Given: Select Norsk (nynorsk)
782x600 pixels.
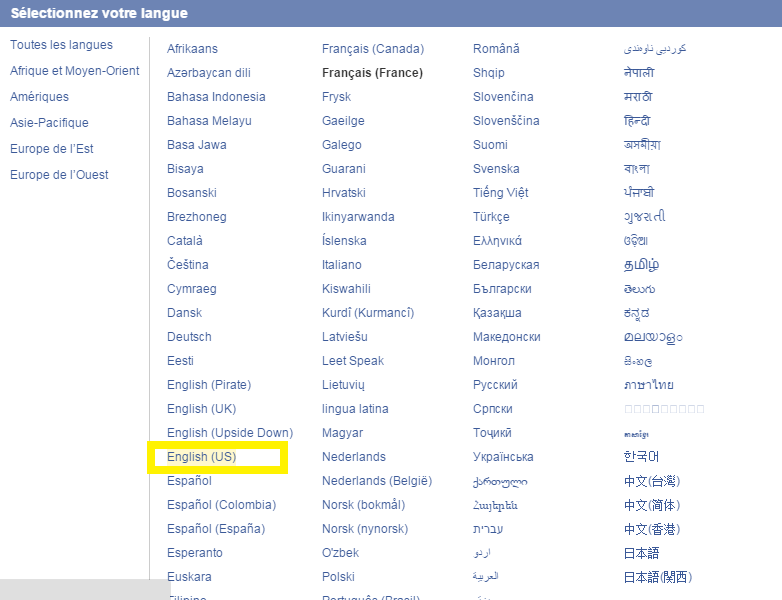Looking at the screenshot, I should [365, 529].
